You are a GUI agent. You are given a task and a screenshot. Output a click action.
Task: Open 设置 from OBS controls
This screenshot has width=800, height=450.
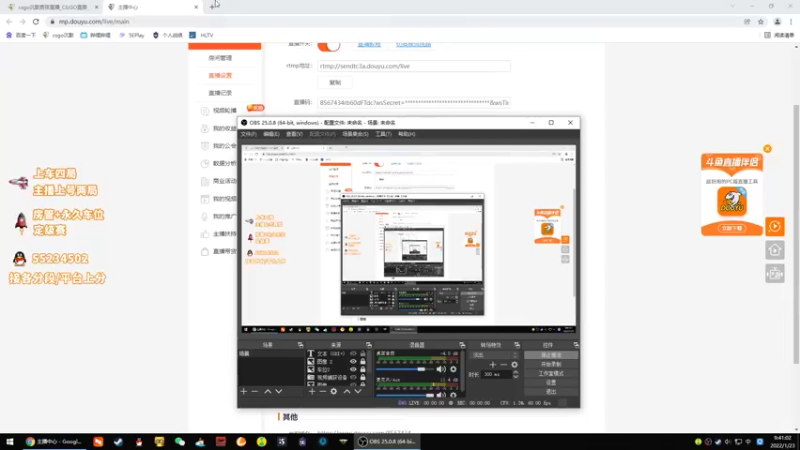coord(551,383)
